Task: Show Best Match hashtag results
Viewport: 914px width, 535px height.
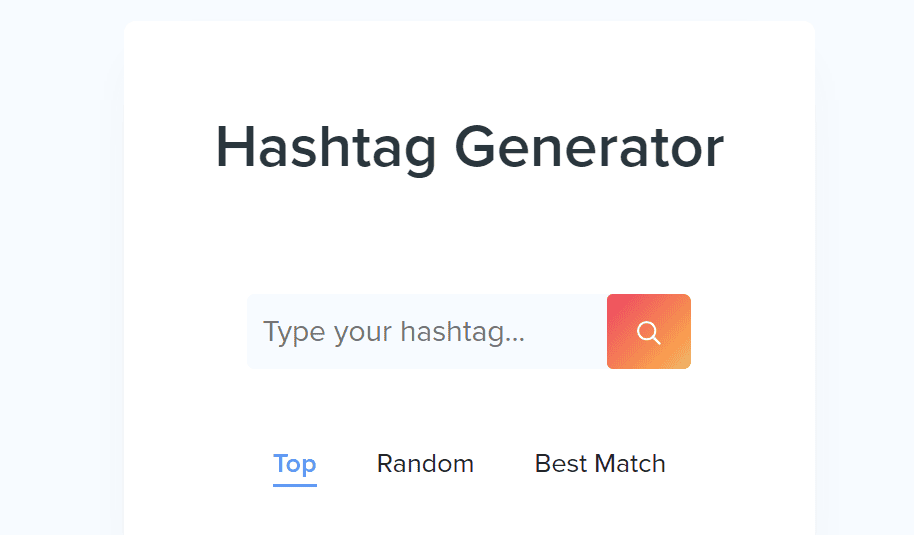Action: 600,464
